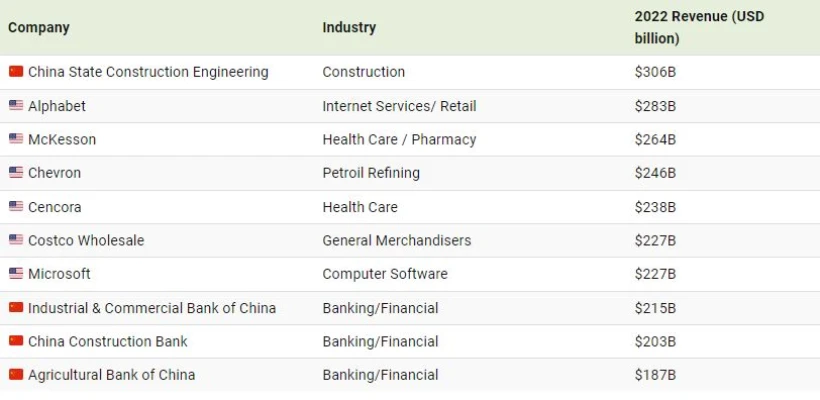The image size is (820, 400).
Task: Select the Alphabet company name
Action: [57, 106]
